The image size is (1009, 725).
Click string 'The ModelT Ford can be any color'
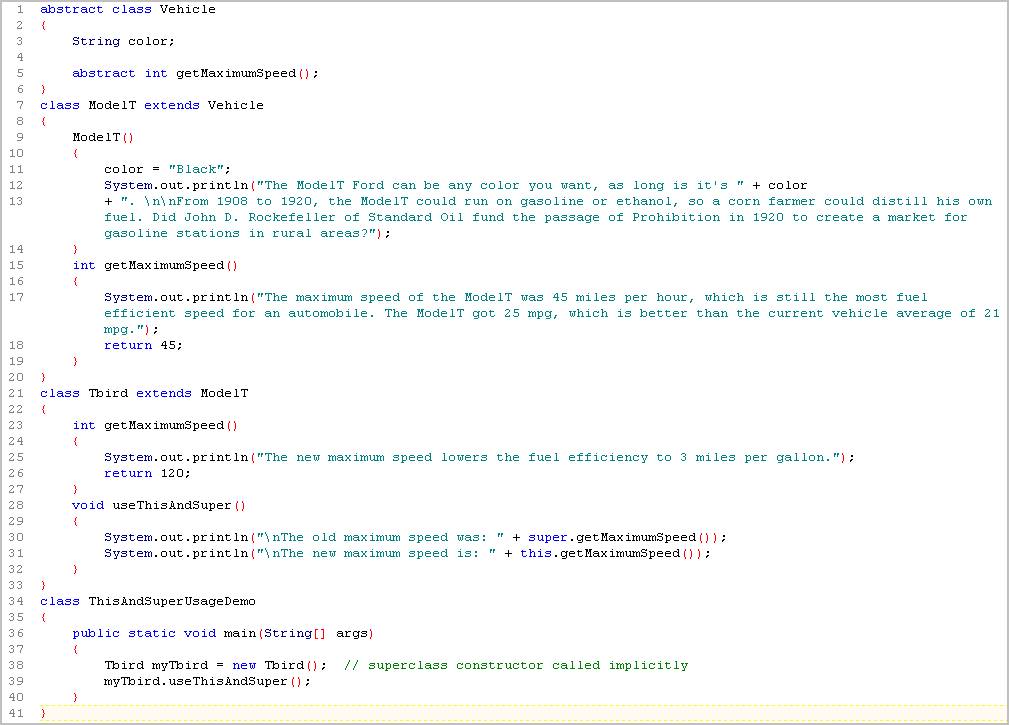(388, 186)
